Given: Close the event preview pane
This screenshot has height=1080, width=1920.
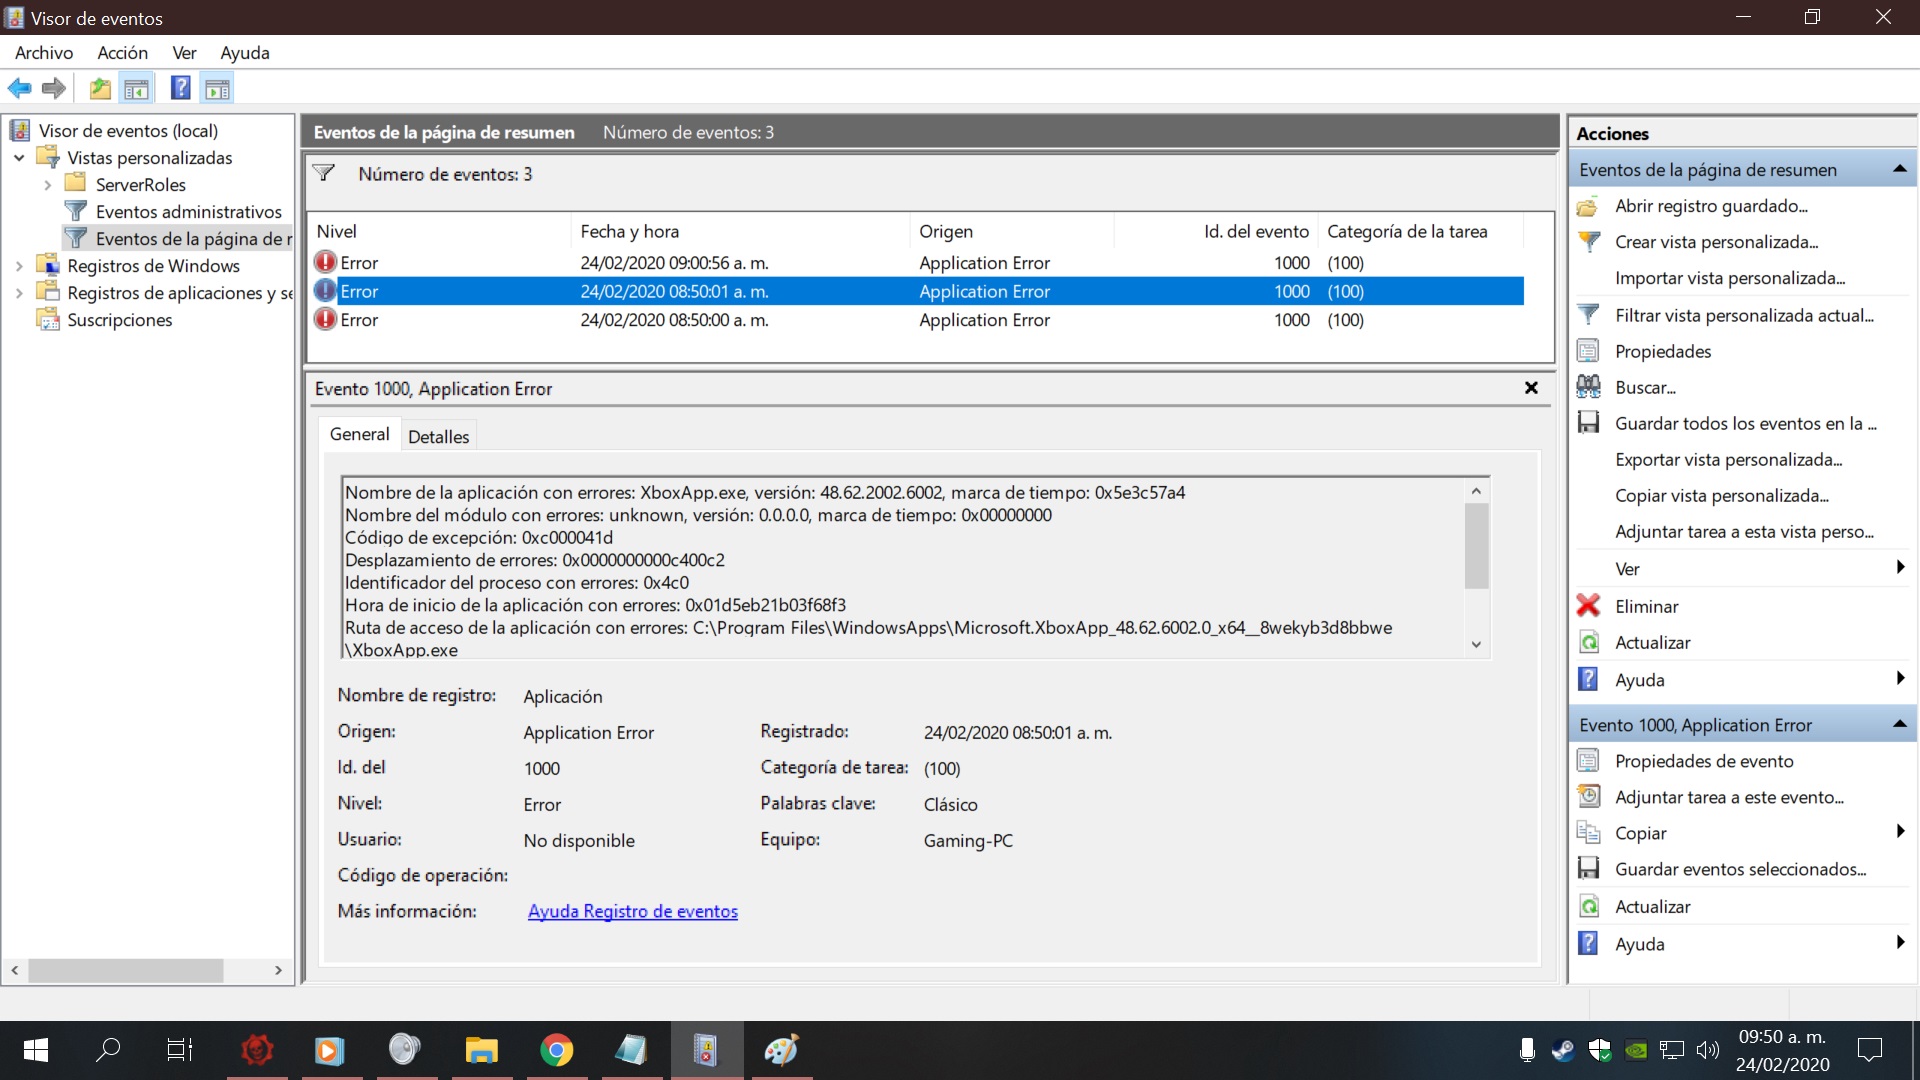Looking at the screenshot, I should coord(1530,388).
